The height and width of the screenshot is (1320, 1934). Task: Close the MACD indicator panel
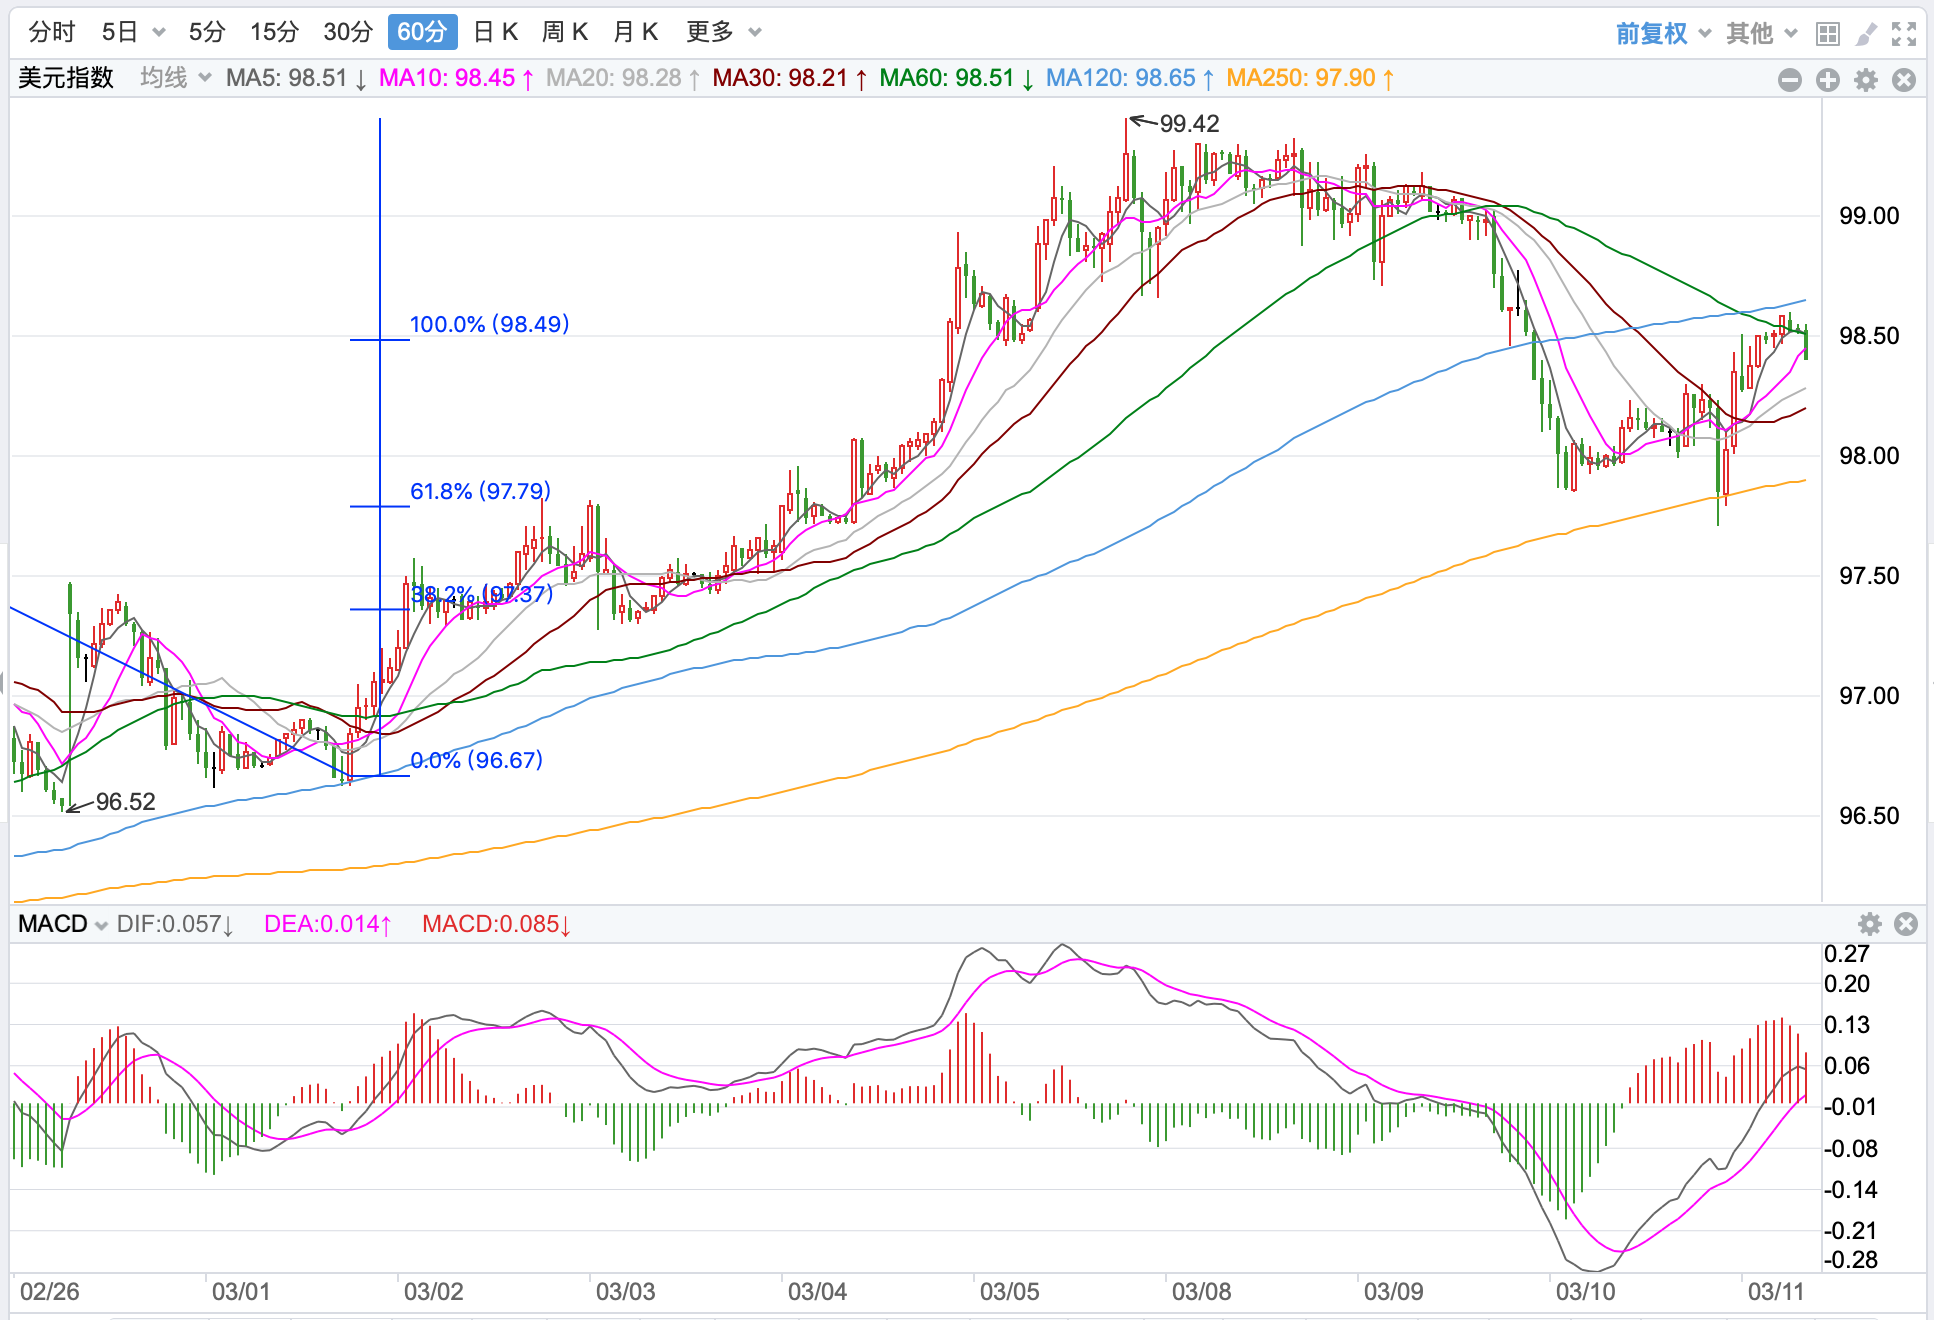coord(1906,924)
